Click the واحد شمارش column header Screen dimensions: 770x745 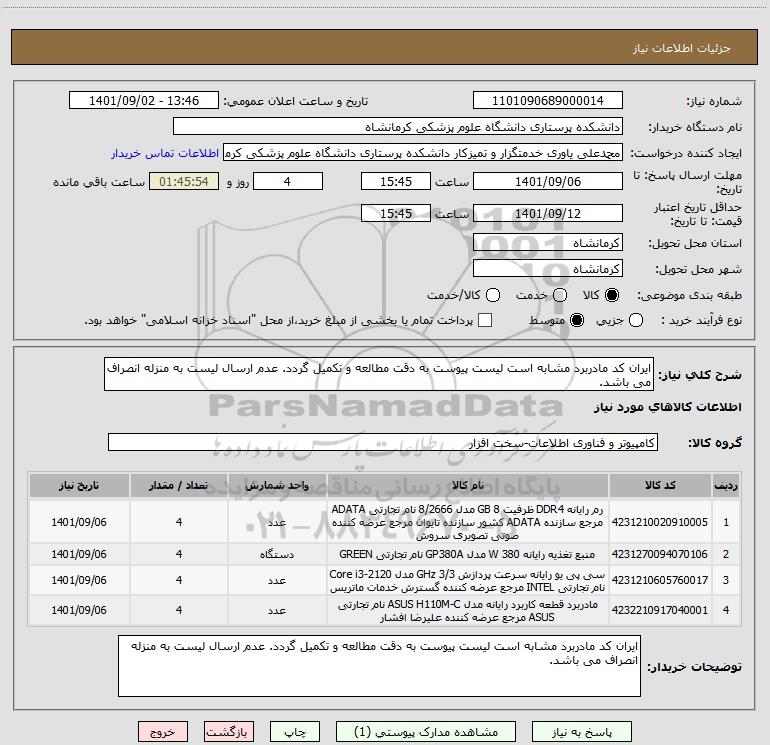[277, 485]
